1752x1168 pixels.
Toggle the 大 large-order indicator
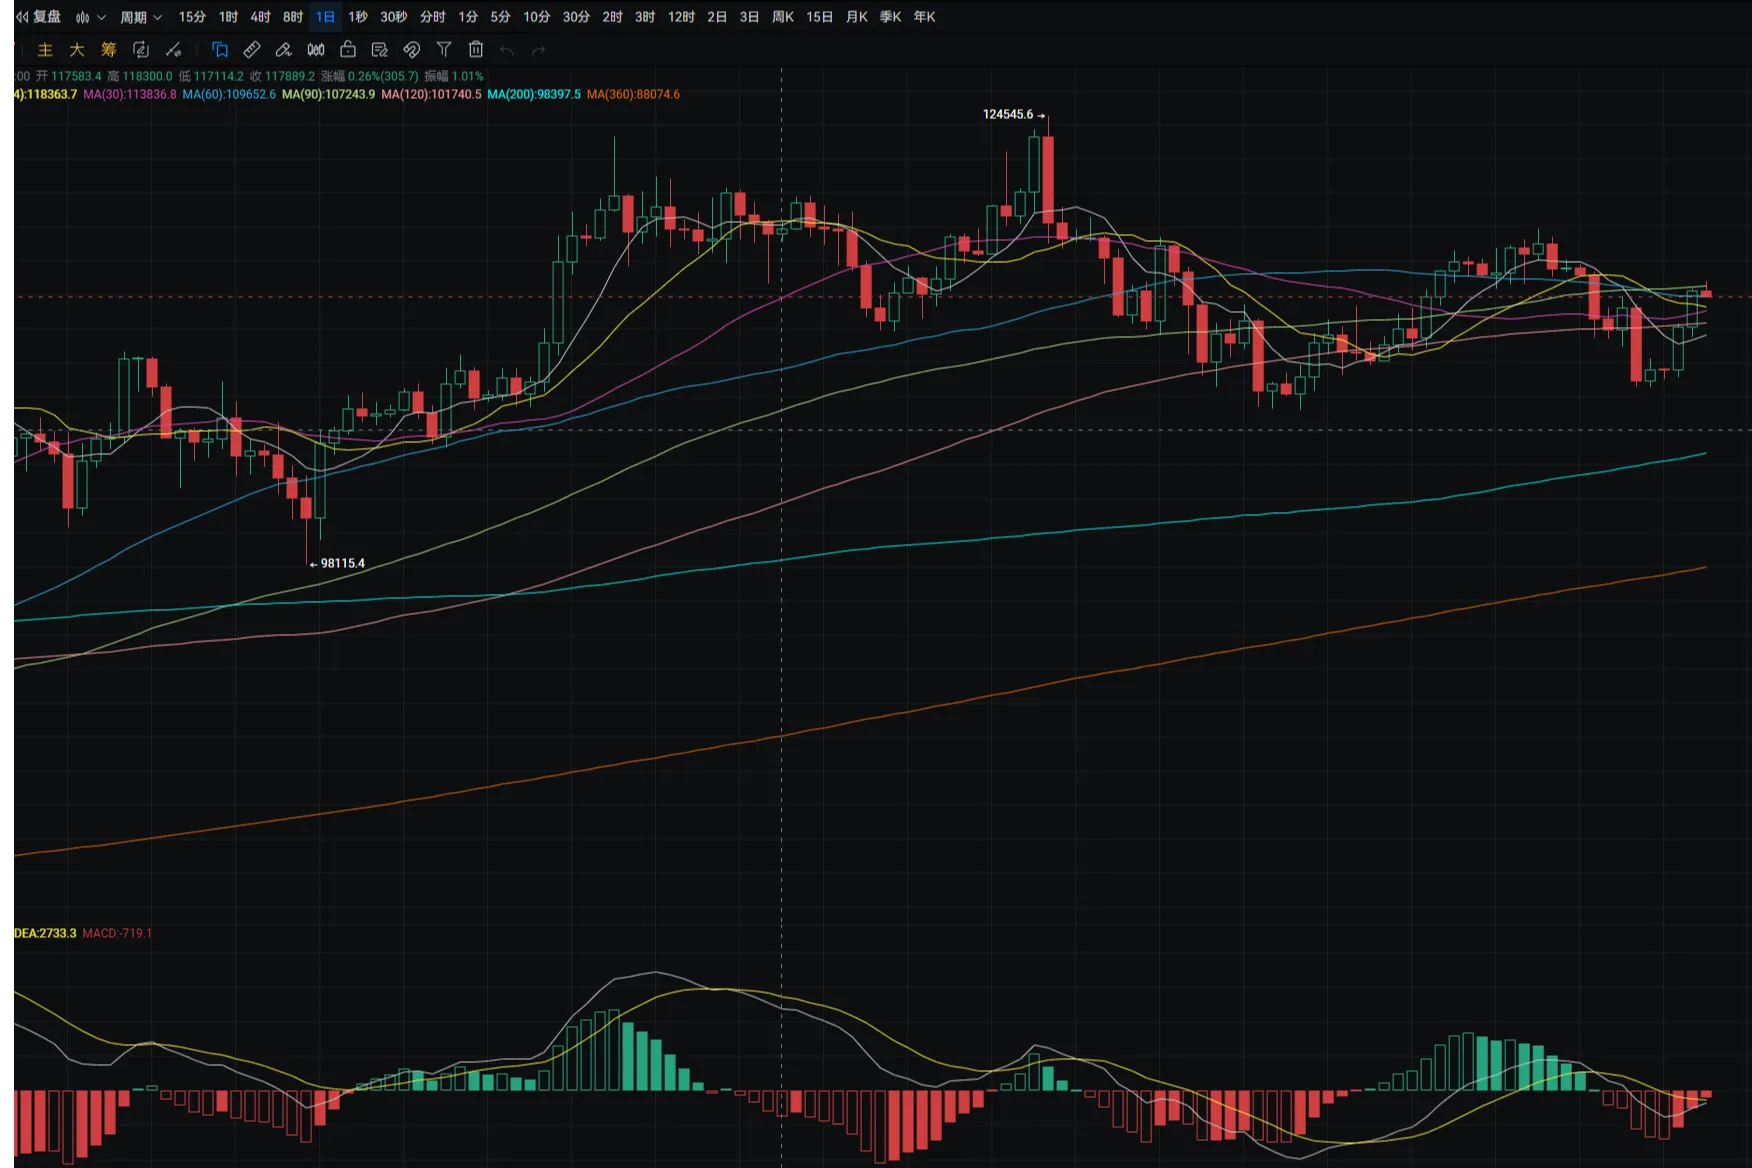coord(77,50)
